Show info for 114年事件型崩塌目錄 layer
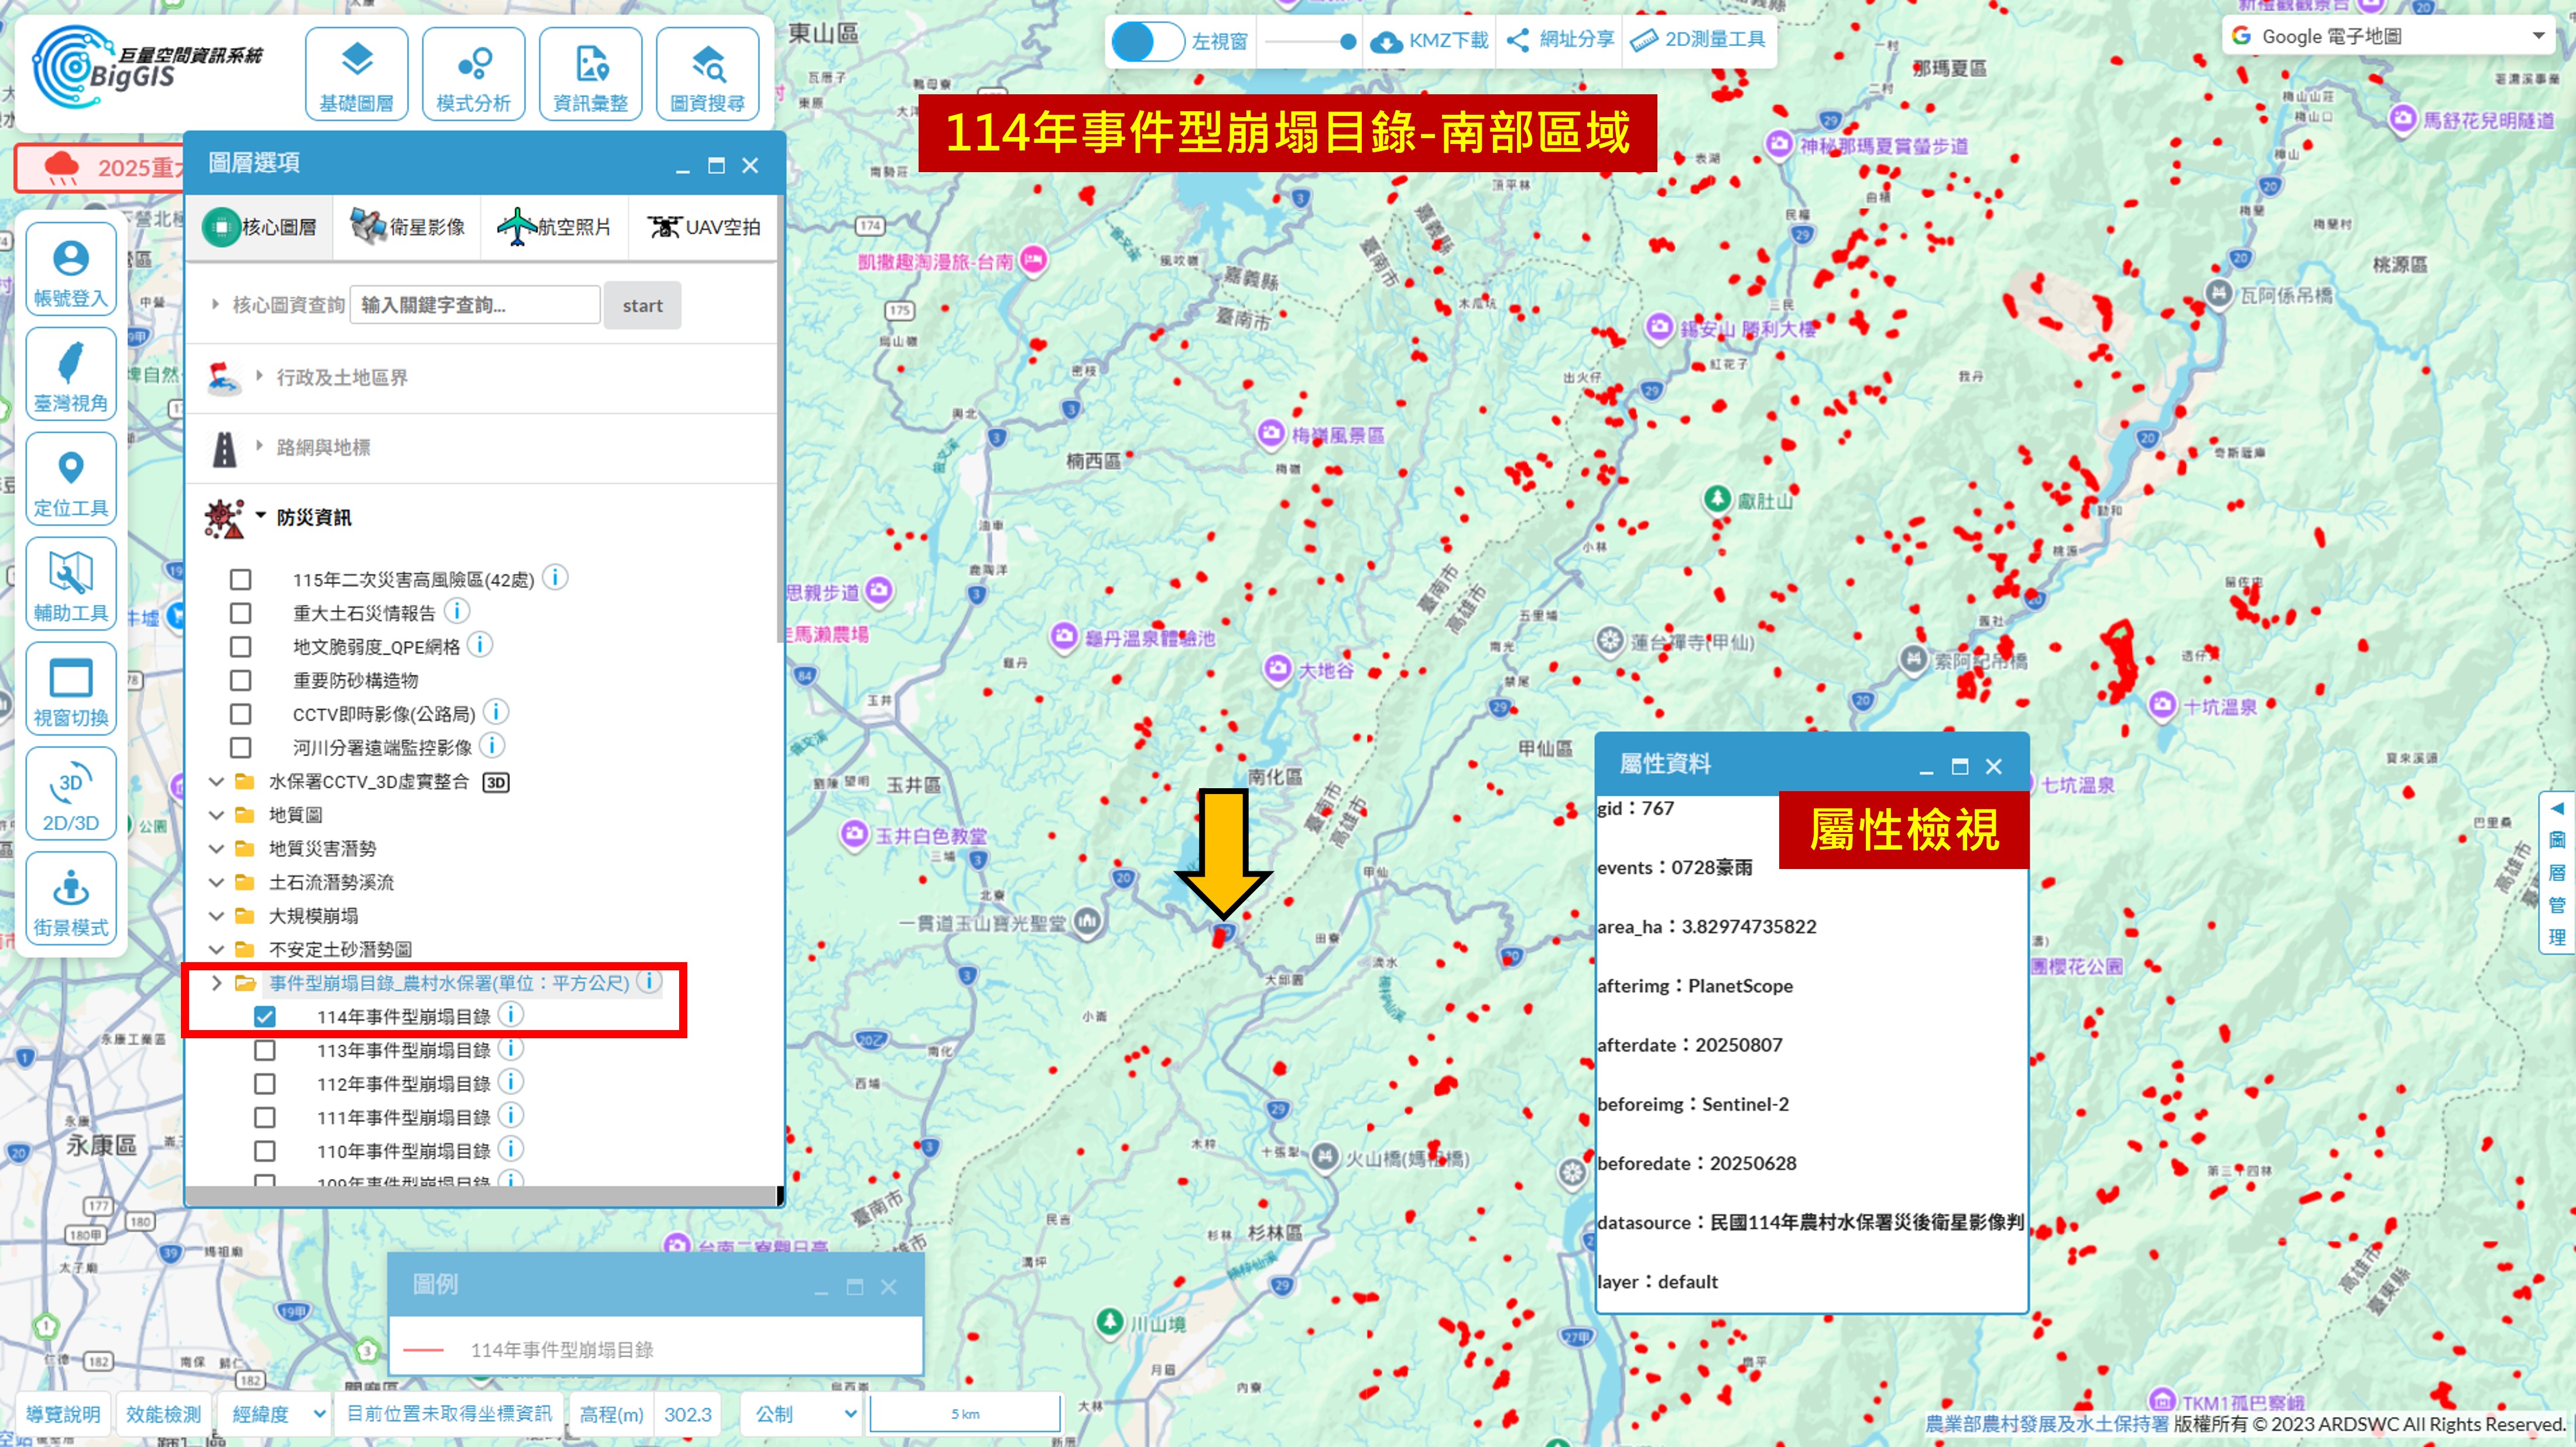This screenshot has height=1447, width=2576. [x=511, y=1015]
